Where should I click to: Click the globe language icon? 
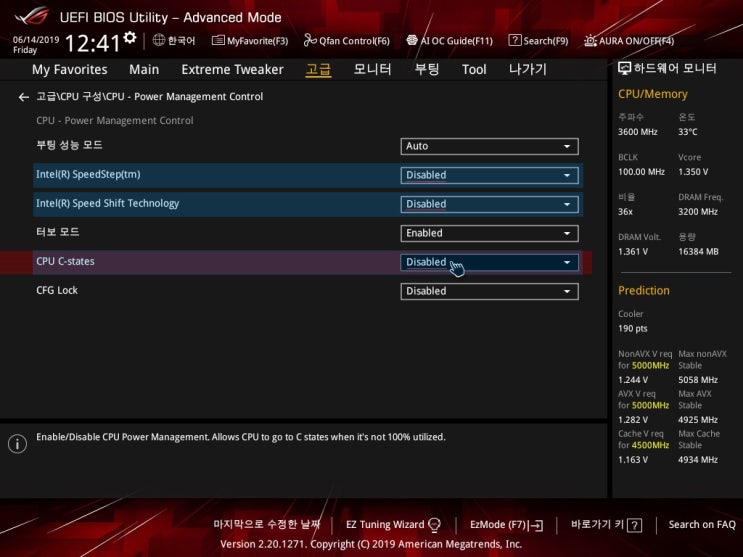159,40
